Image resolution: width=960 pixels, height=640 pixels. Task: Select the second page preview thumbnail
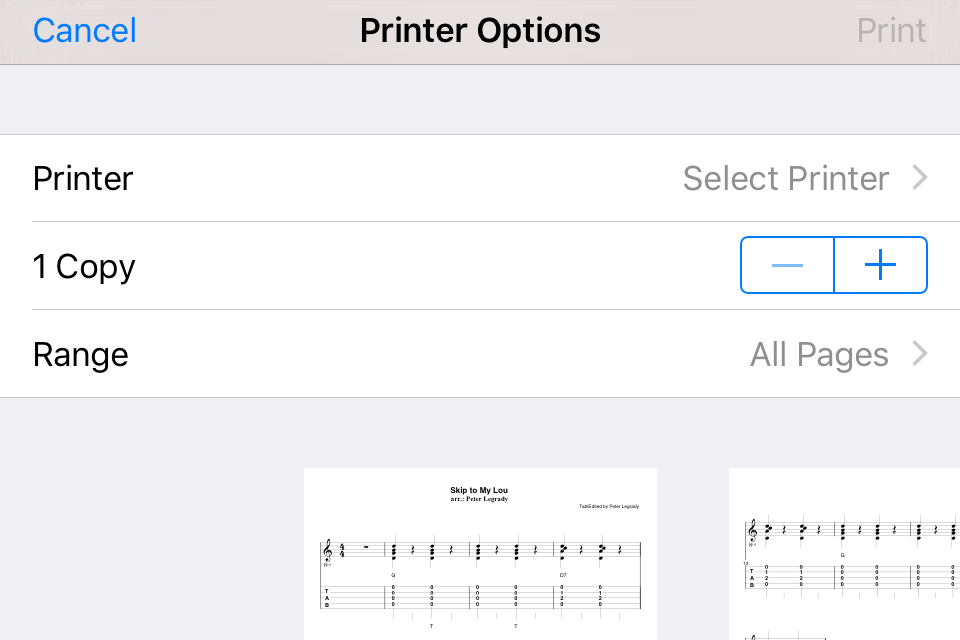point(844,553)
